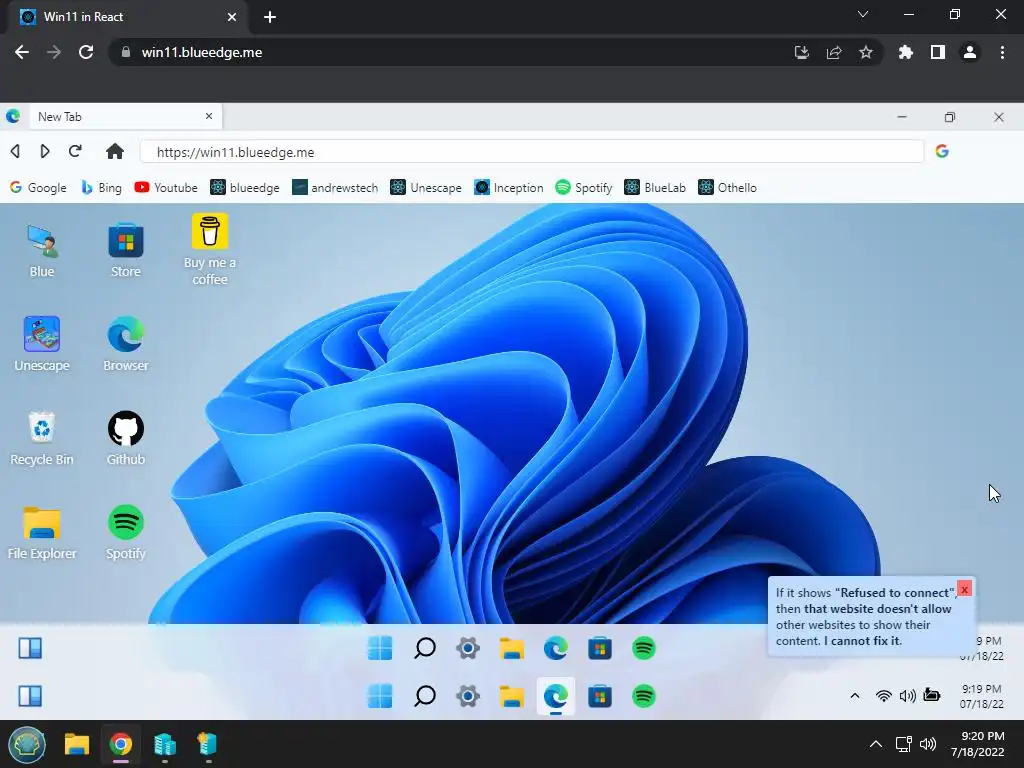This screenshot has width=1024, height=768.
Task: Open Edge in inner taskbar
Action: [556, 648]
